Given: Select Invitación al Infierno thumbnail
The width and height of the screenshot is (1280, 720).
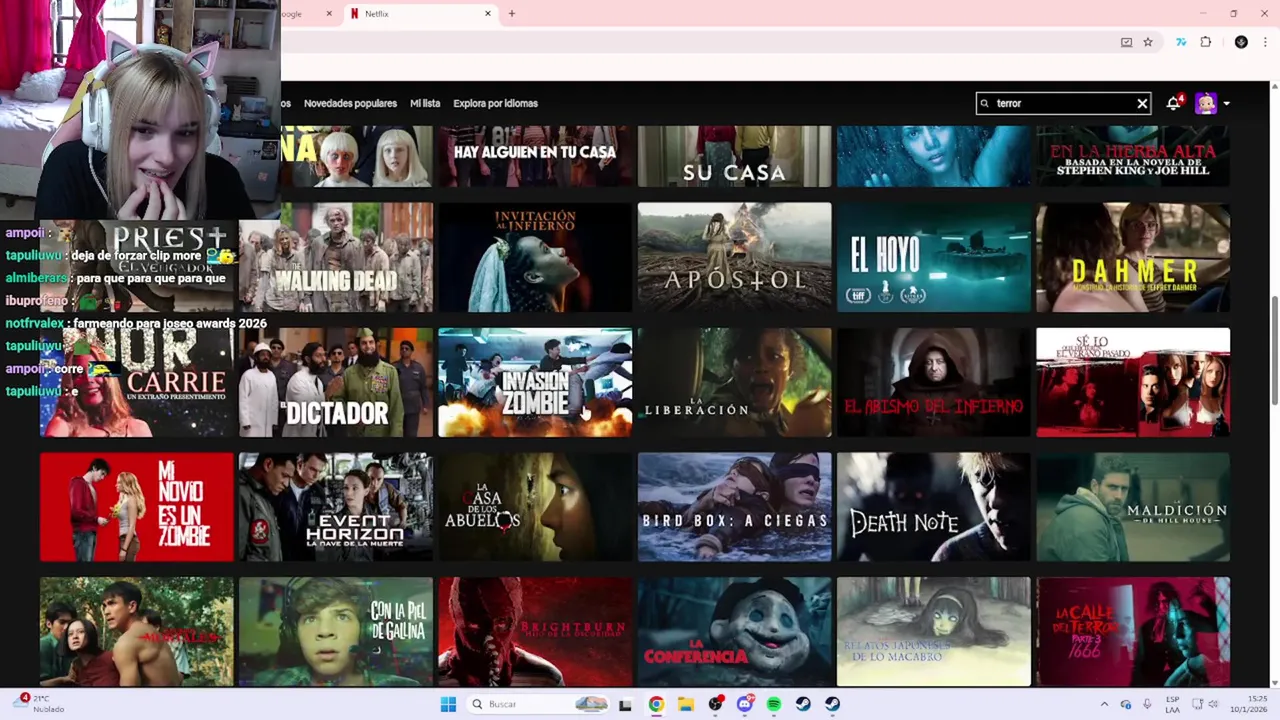Looking at the screenshot, I should coord(535,257).
